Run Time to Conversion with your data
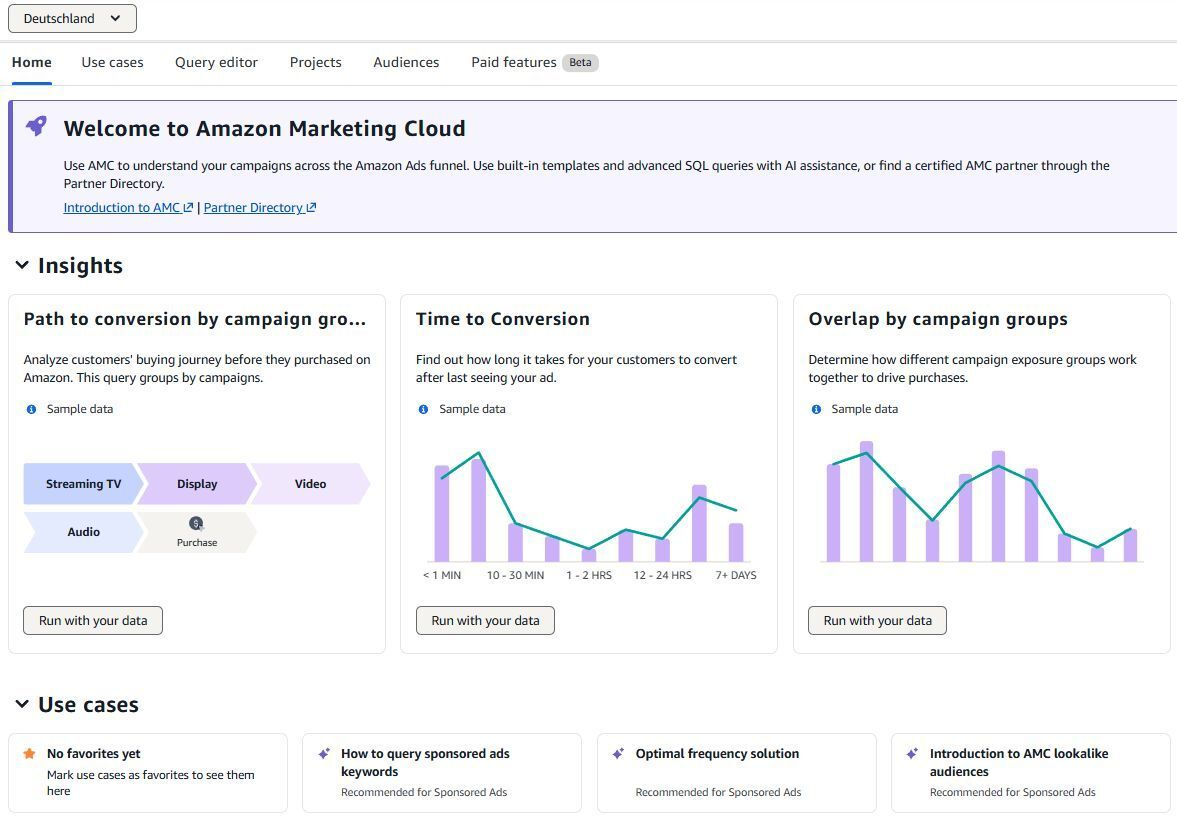Image resolution: width=1177 pixels, height=817 pixels. [x=485, y=621]
